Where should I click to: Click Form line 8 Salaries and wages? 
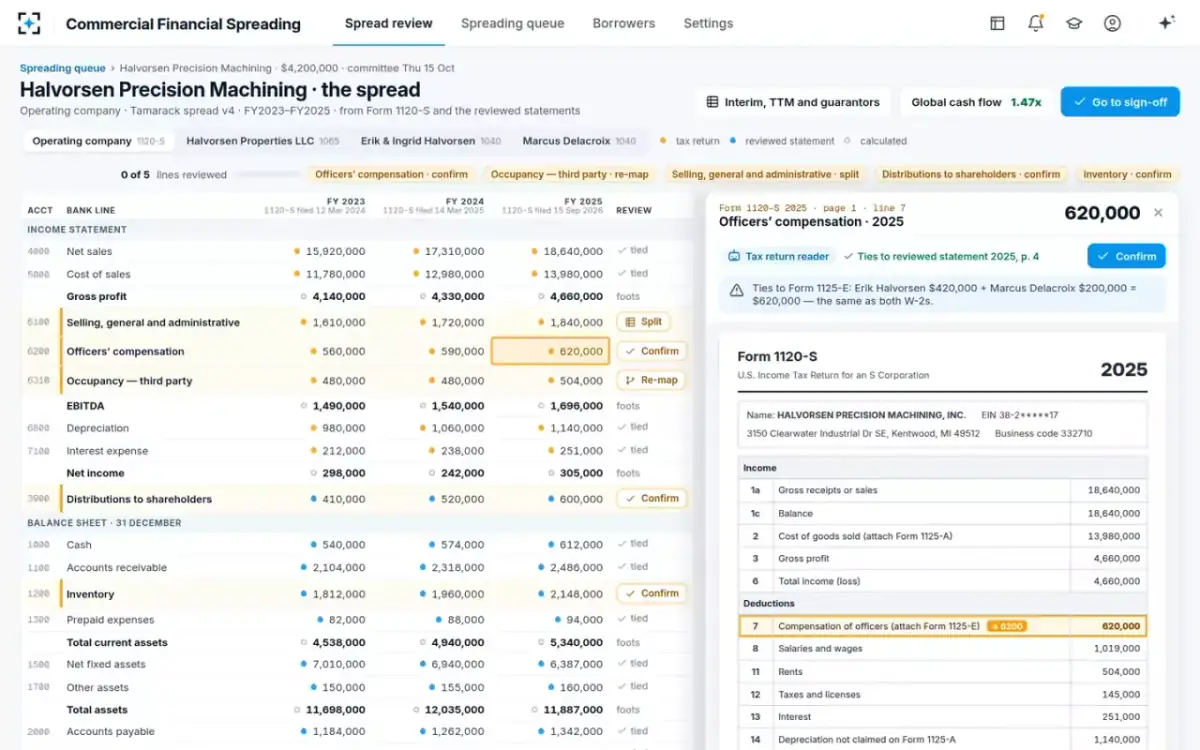tap(943, 649)
